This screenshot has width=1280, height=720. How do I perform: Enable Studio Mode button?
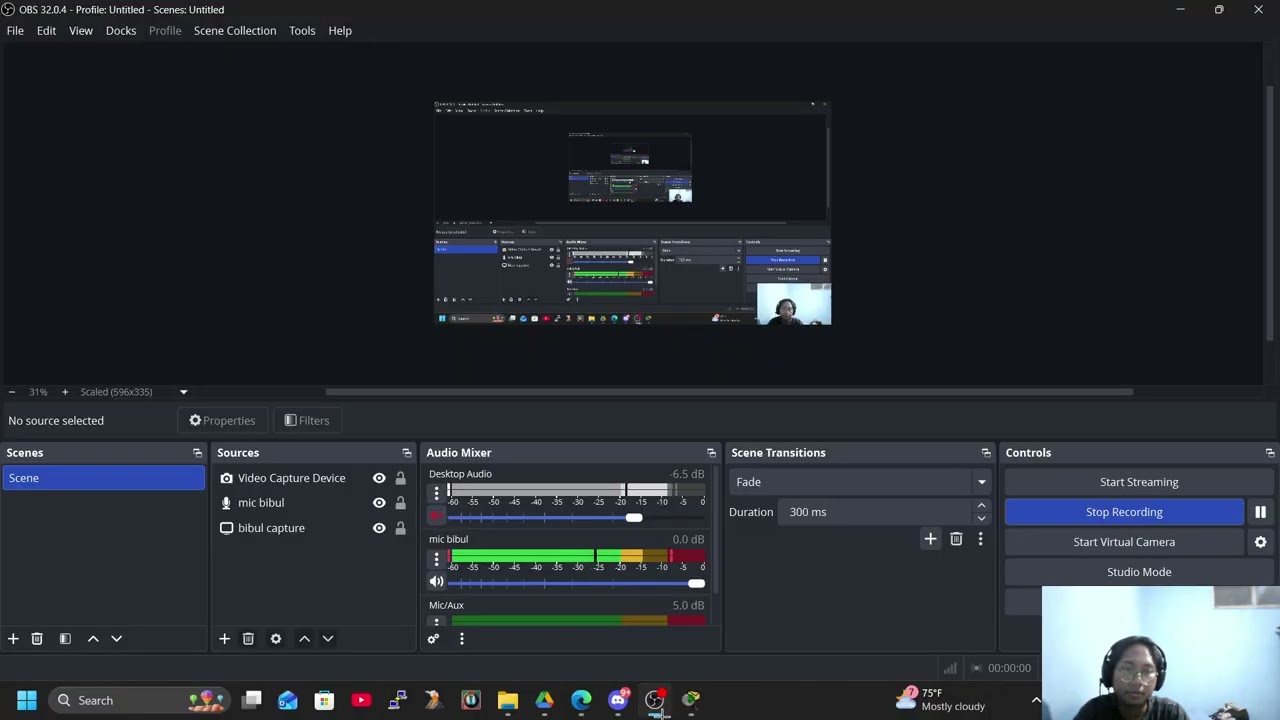click(x=1139, y=572)
